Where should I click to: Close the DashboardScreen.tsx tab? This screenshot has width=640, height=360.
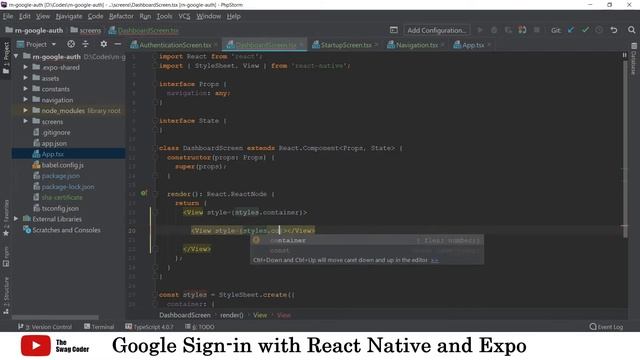point(302,44)
